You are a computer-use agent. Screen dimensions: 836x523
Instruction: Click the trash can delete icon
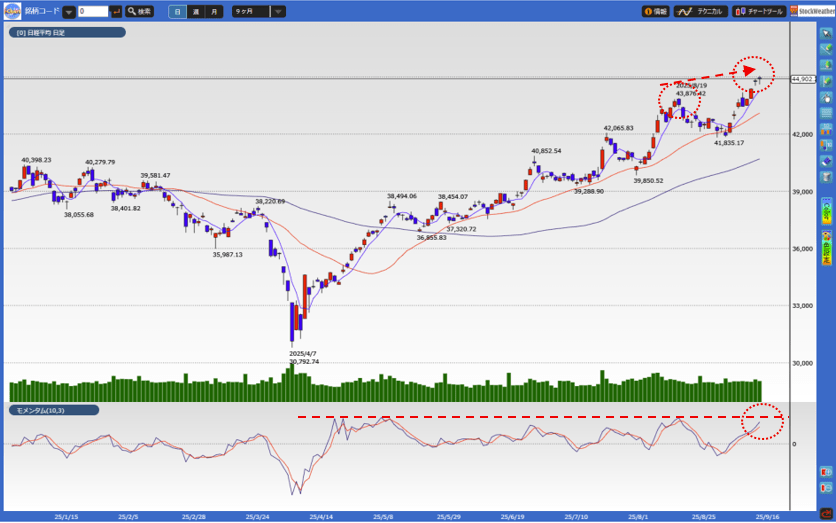(x=826, y=177)
